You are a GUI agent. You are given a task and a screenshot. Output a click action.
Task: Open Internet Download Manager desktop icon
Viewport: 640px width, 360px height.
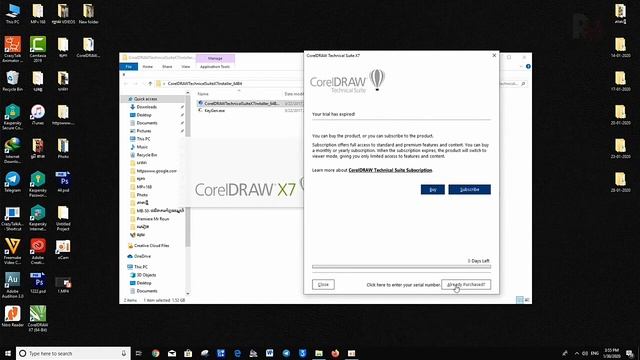coord(13,151)
